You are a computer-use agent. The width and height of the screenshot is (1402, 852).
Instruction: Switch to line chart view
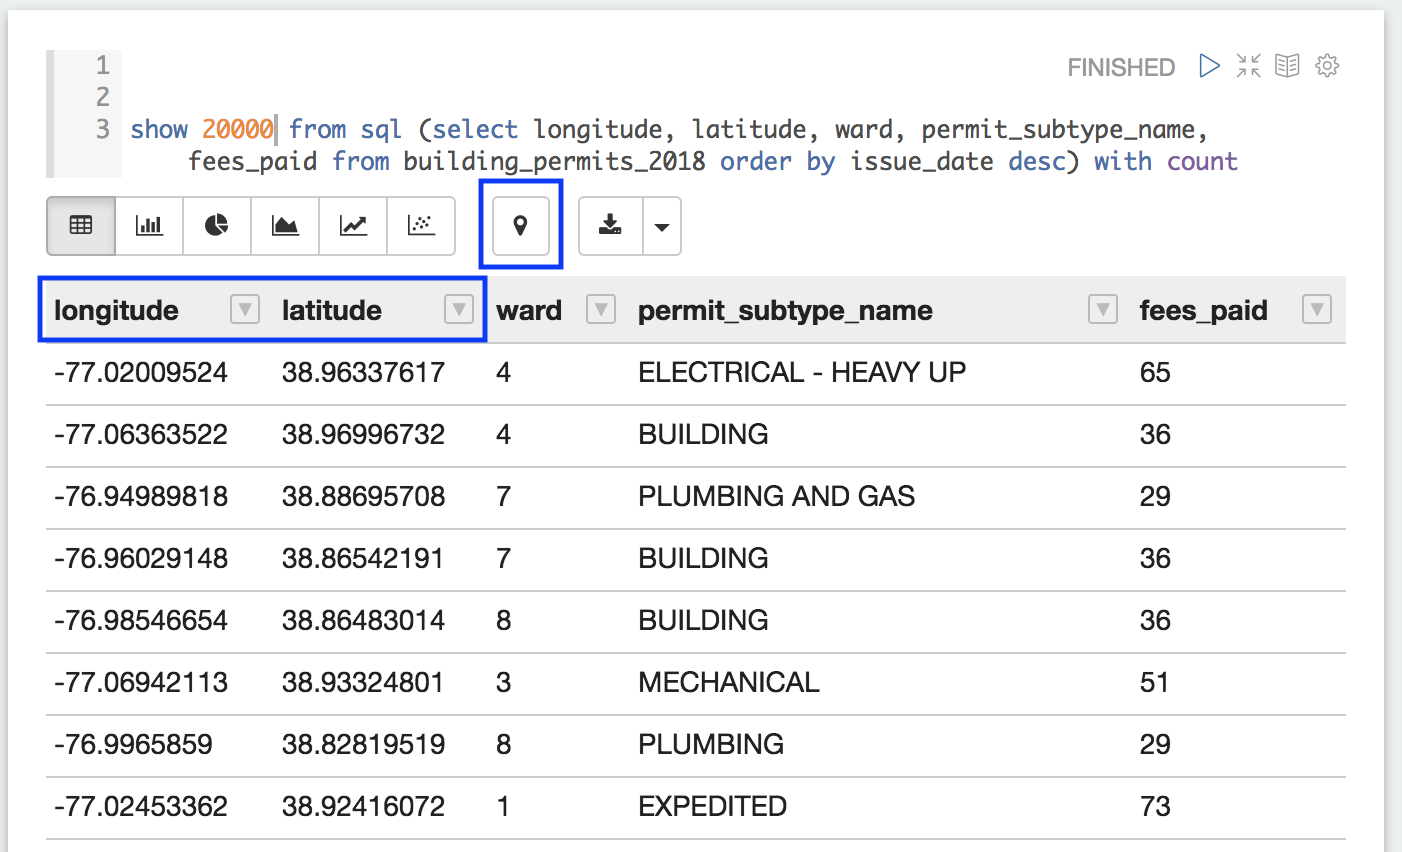tap(353, 225)
